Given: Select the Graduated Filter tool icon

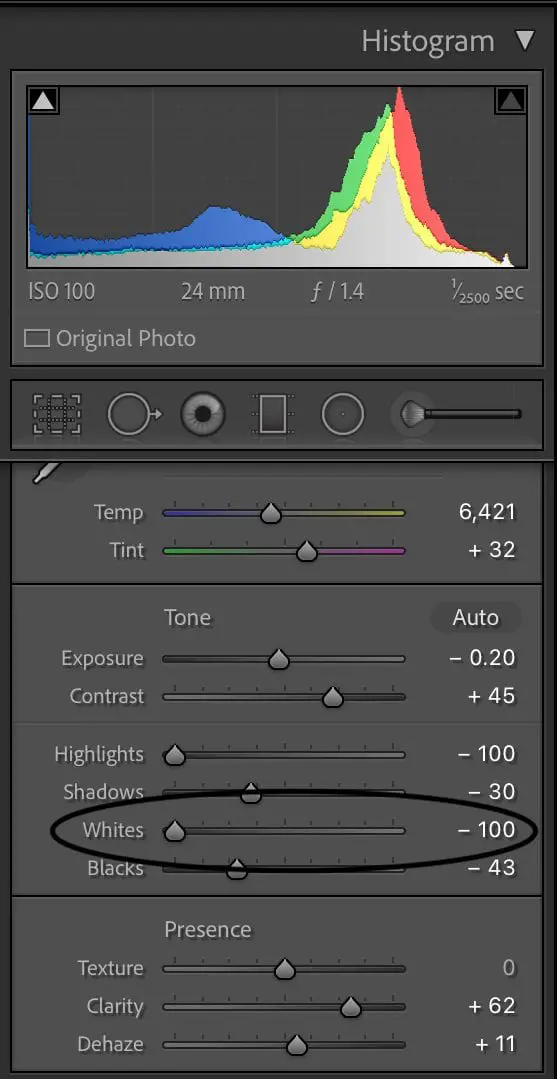Looking at the screenshot, I should coord(273,414).
